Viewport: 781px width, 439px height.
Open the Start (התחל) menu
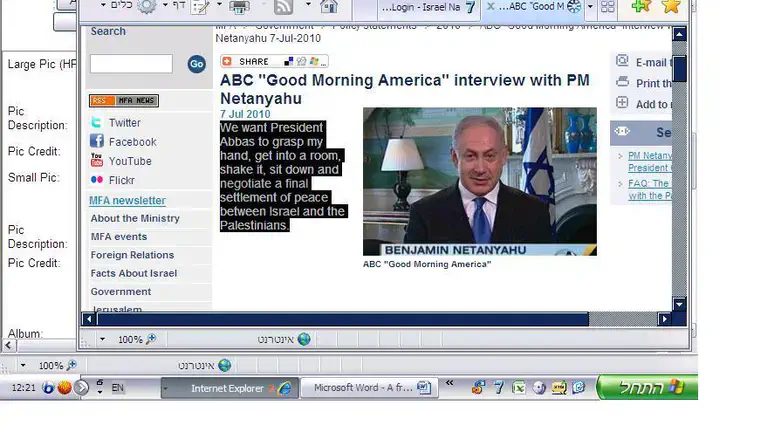(x=647, y=387)
